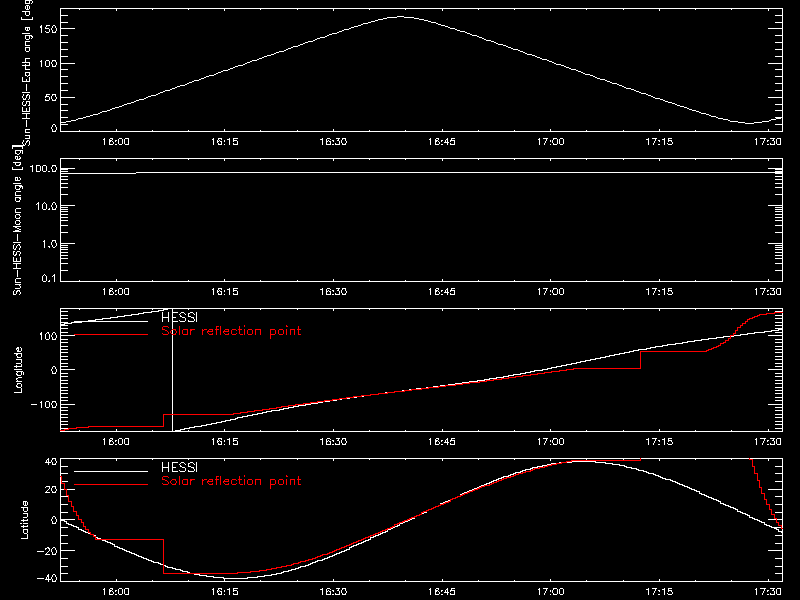Click the flat Sun-HESSI-Moon angle line
The image size is (800, 600).
coord(421,173)
